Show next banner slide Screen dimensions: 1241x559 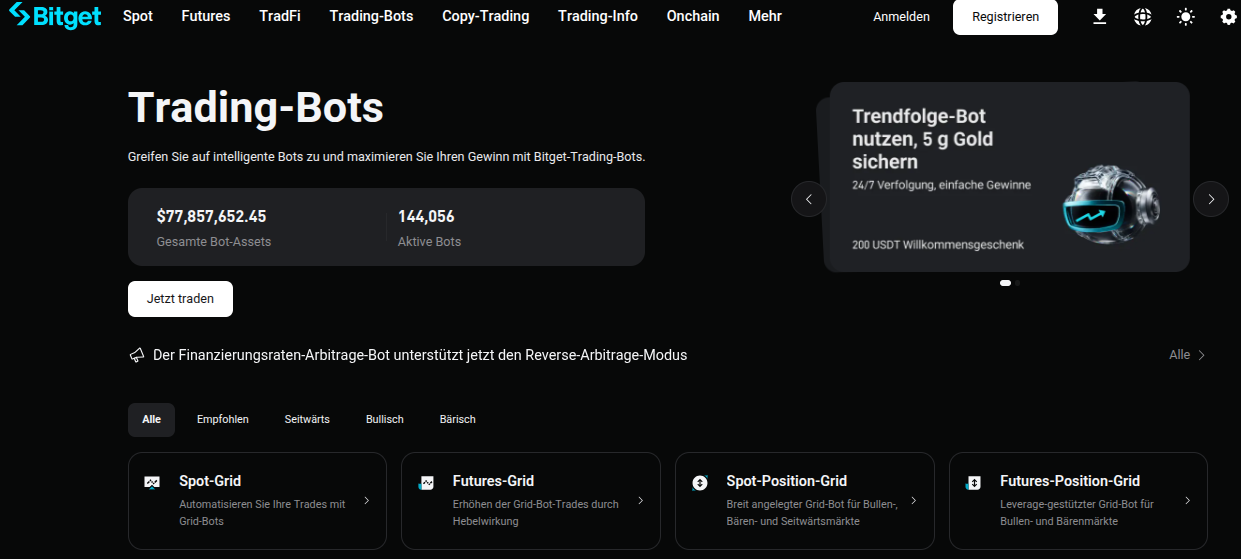tap(1211, 199)
